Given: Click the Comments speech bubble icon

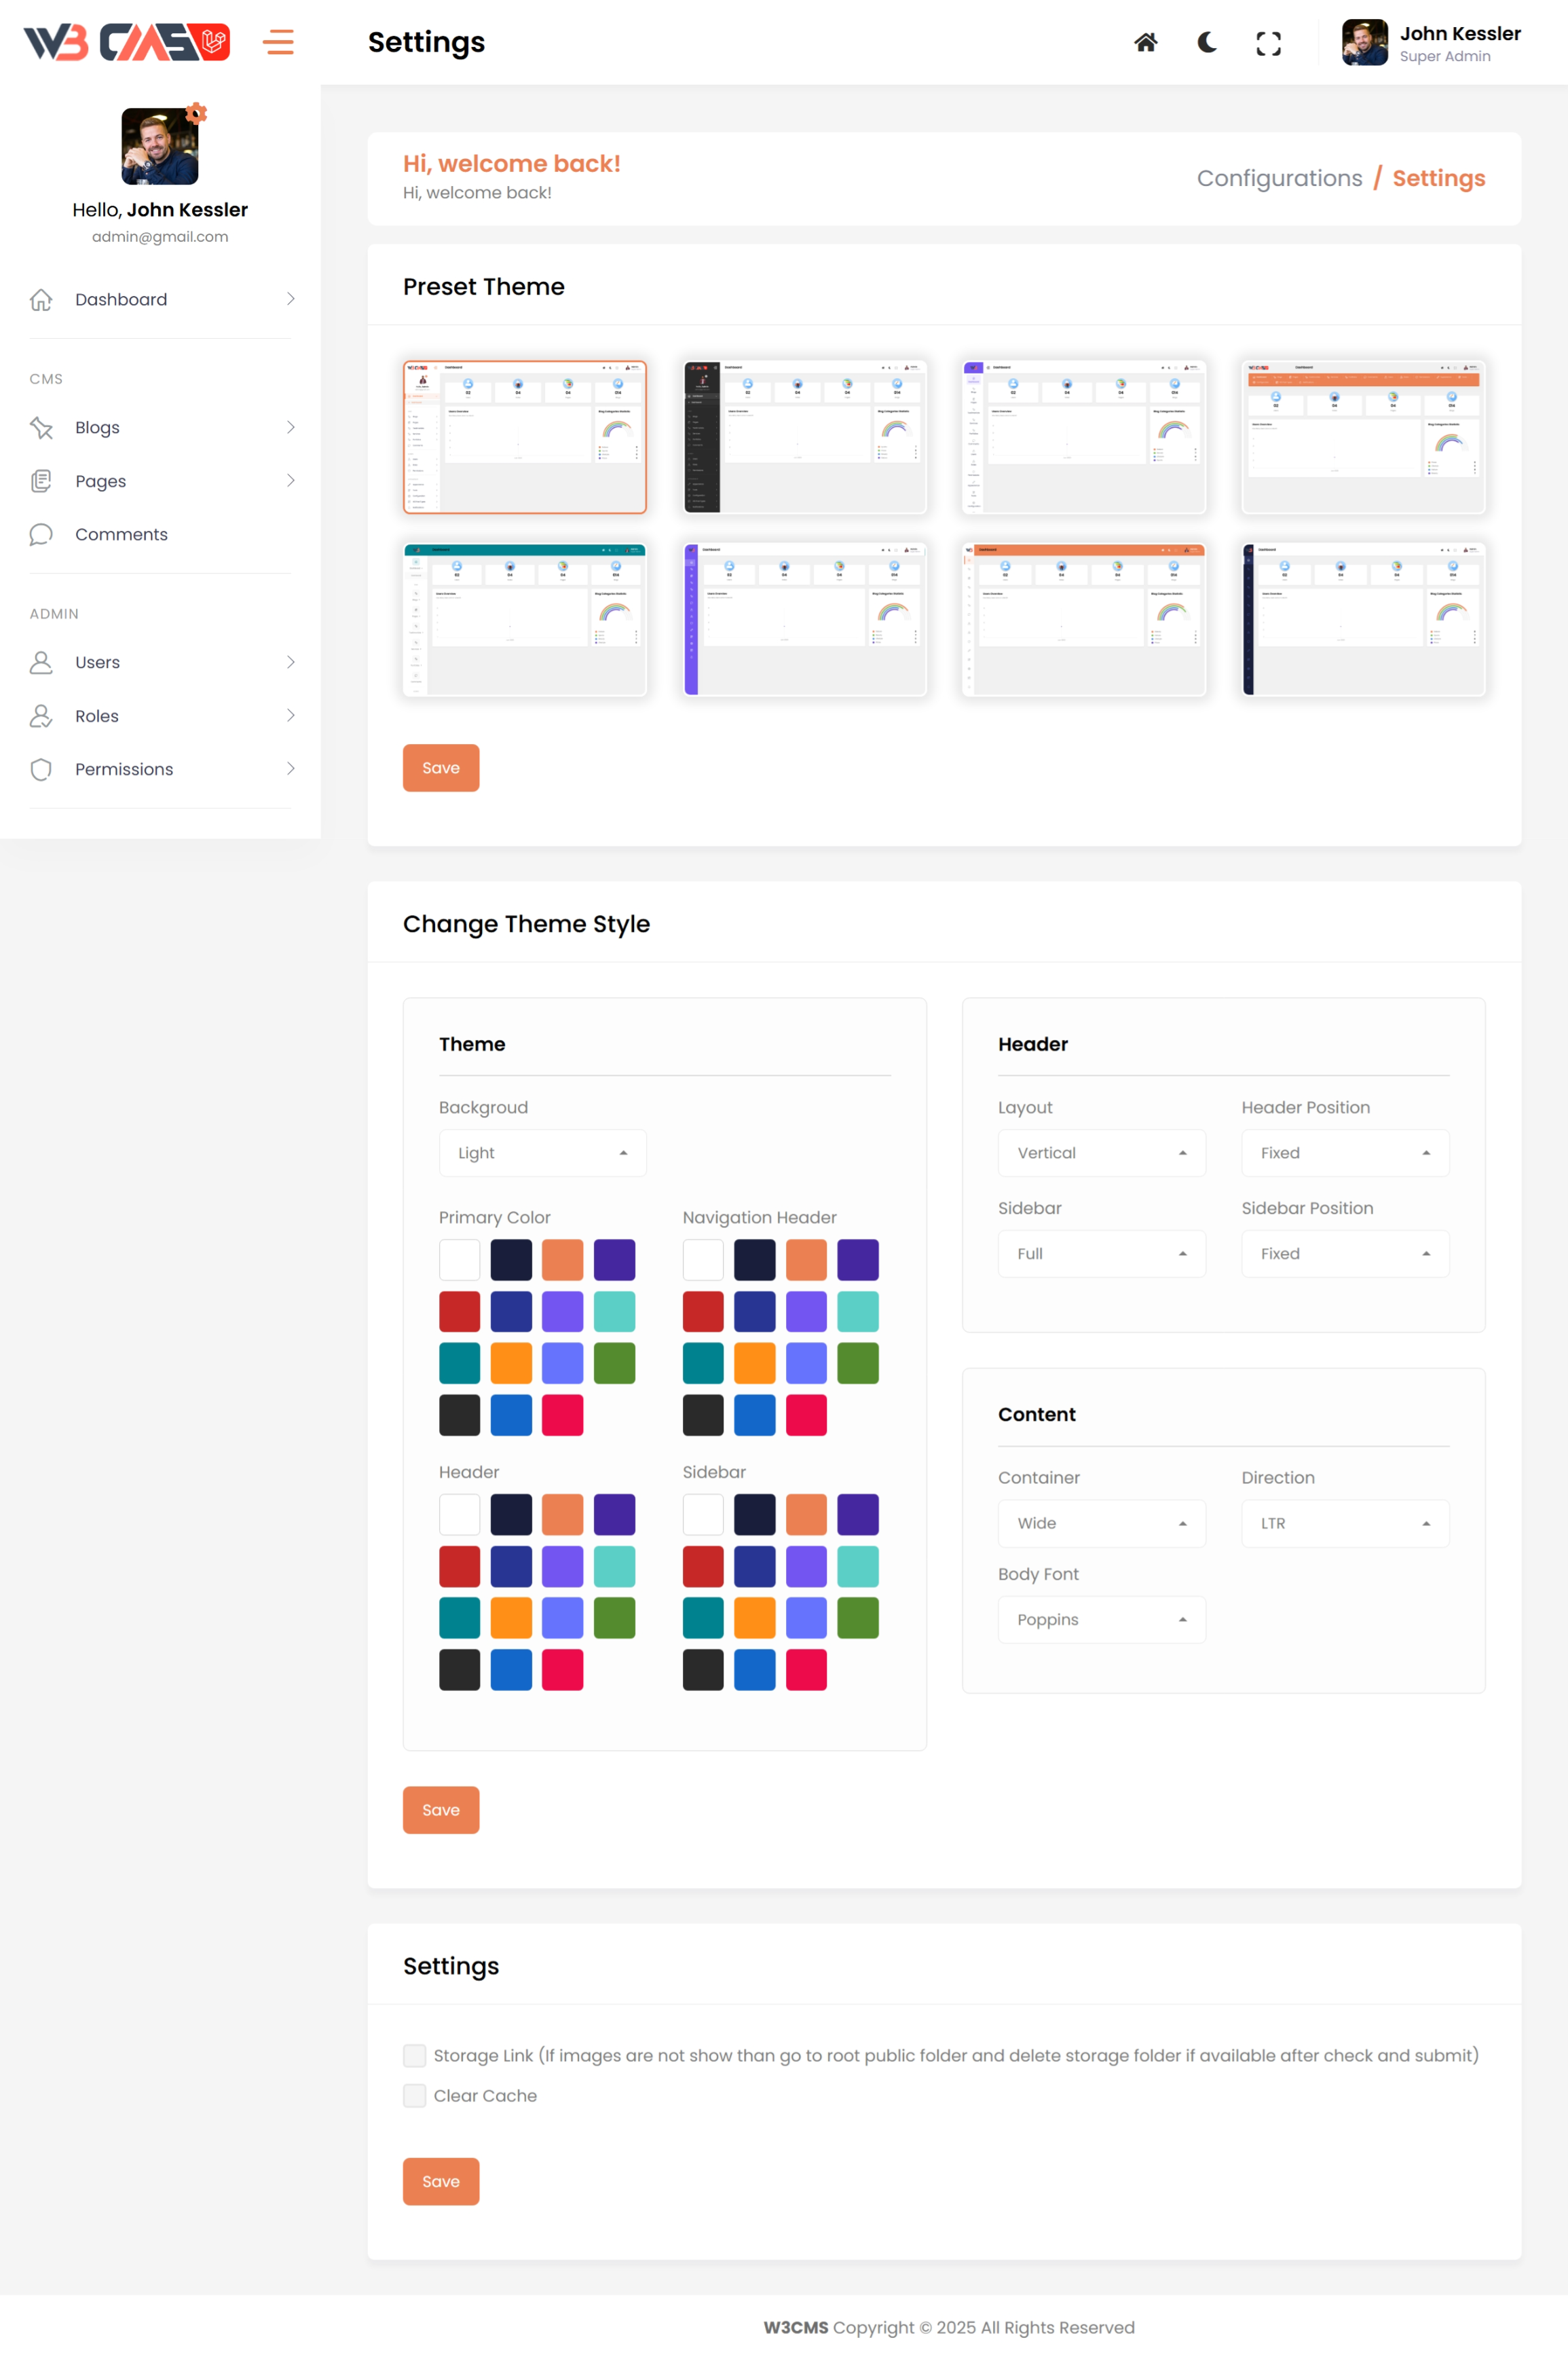Looking at the screenshot, I should [41, 534].
